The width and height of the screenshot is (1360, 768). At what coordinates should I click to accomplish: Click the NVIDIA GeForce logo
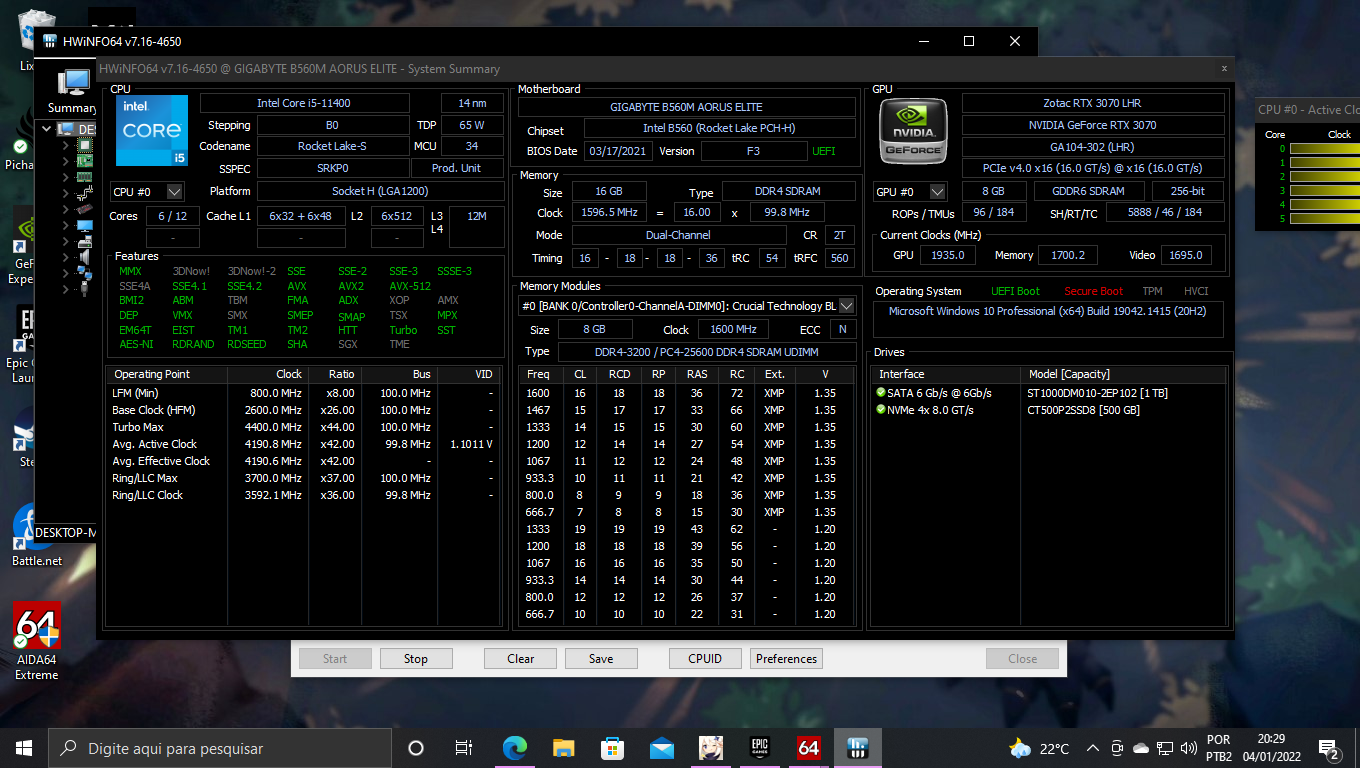pos(913,130)
